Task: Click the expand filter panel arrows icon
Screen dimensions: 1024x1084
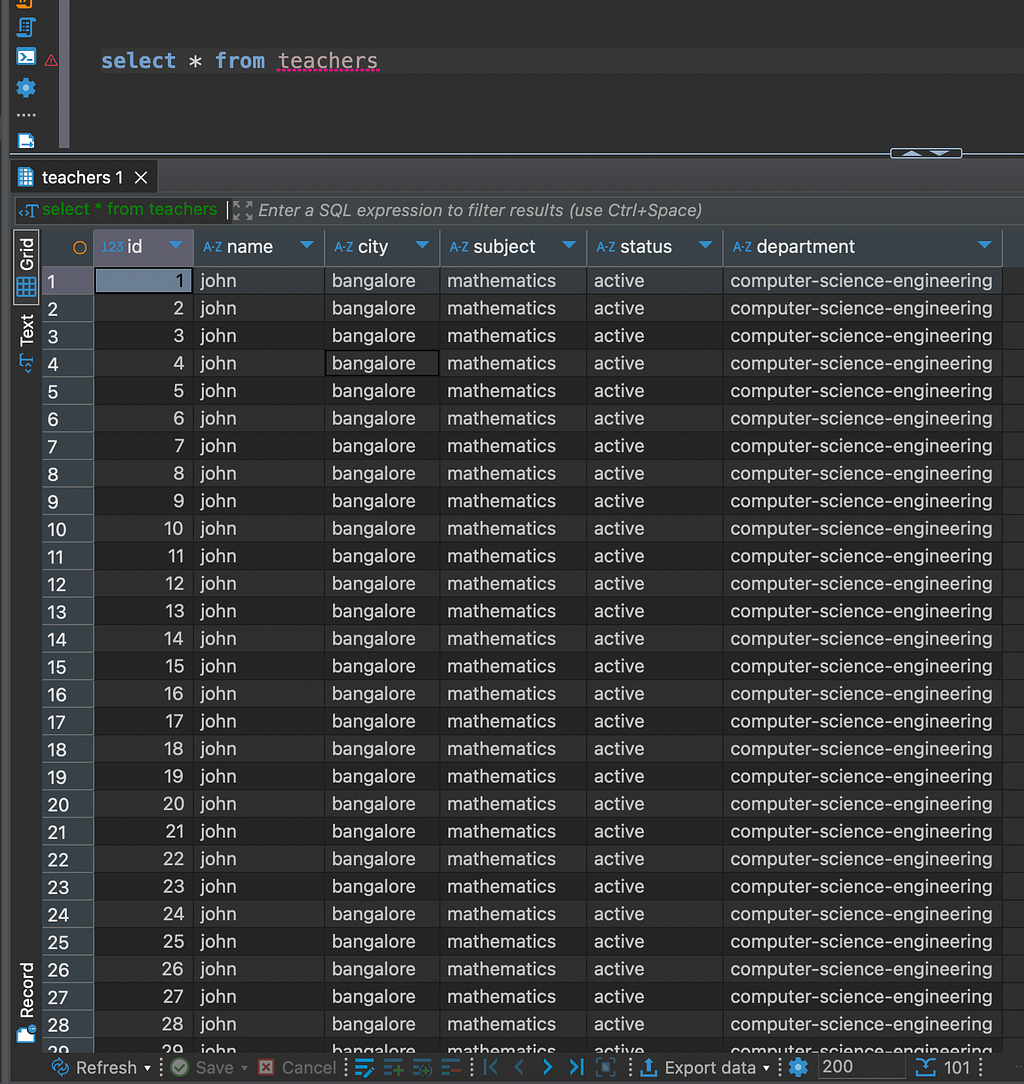Action: tap(243, 210)
